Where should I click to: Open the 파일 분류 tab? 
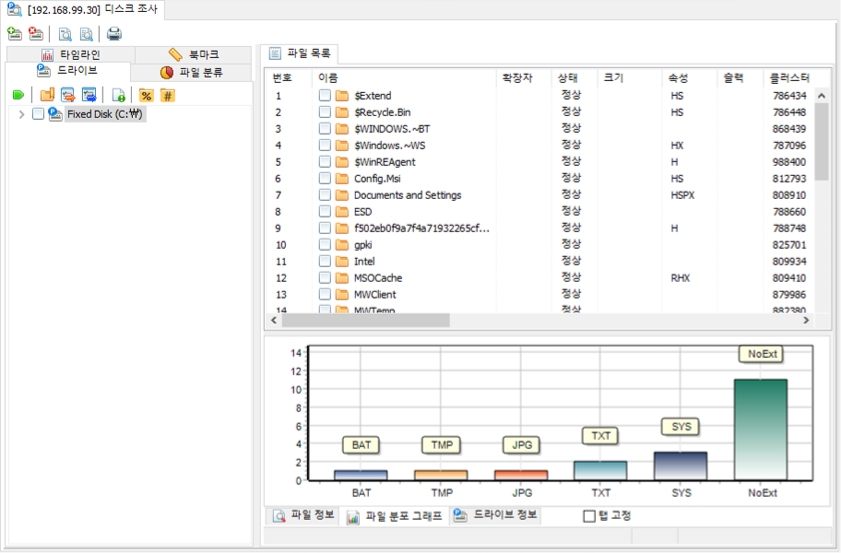pyautogui.click(x=191, y=72)
